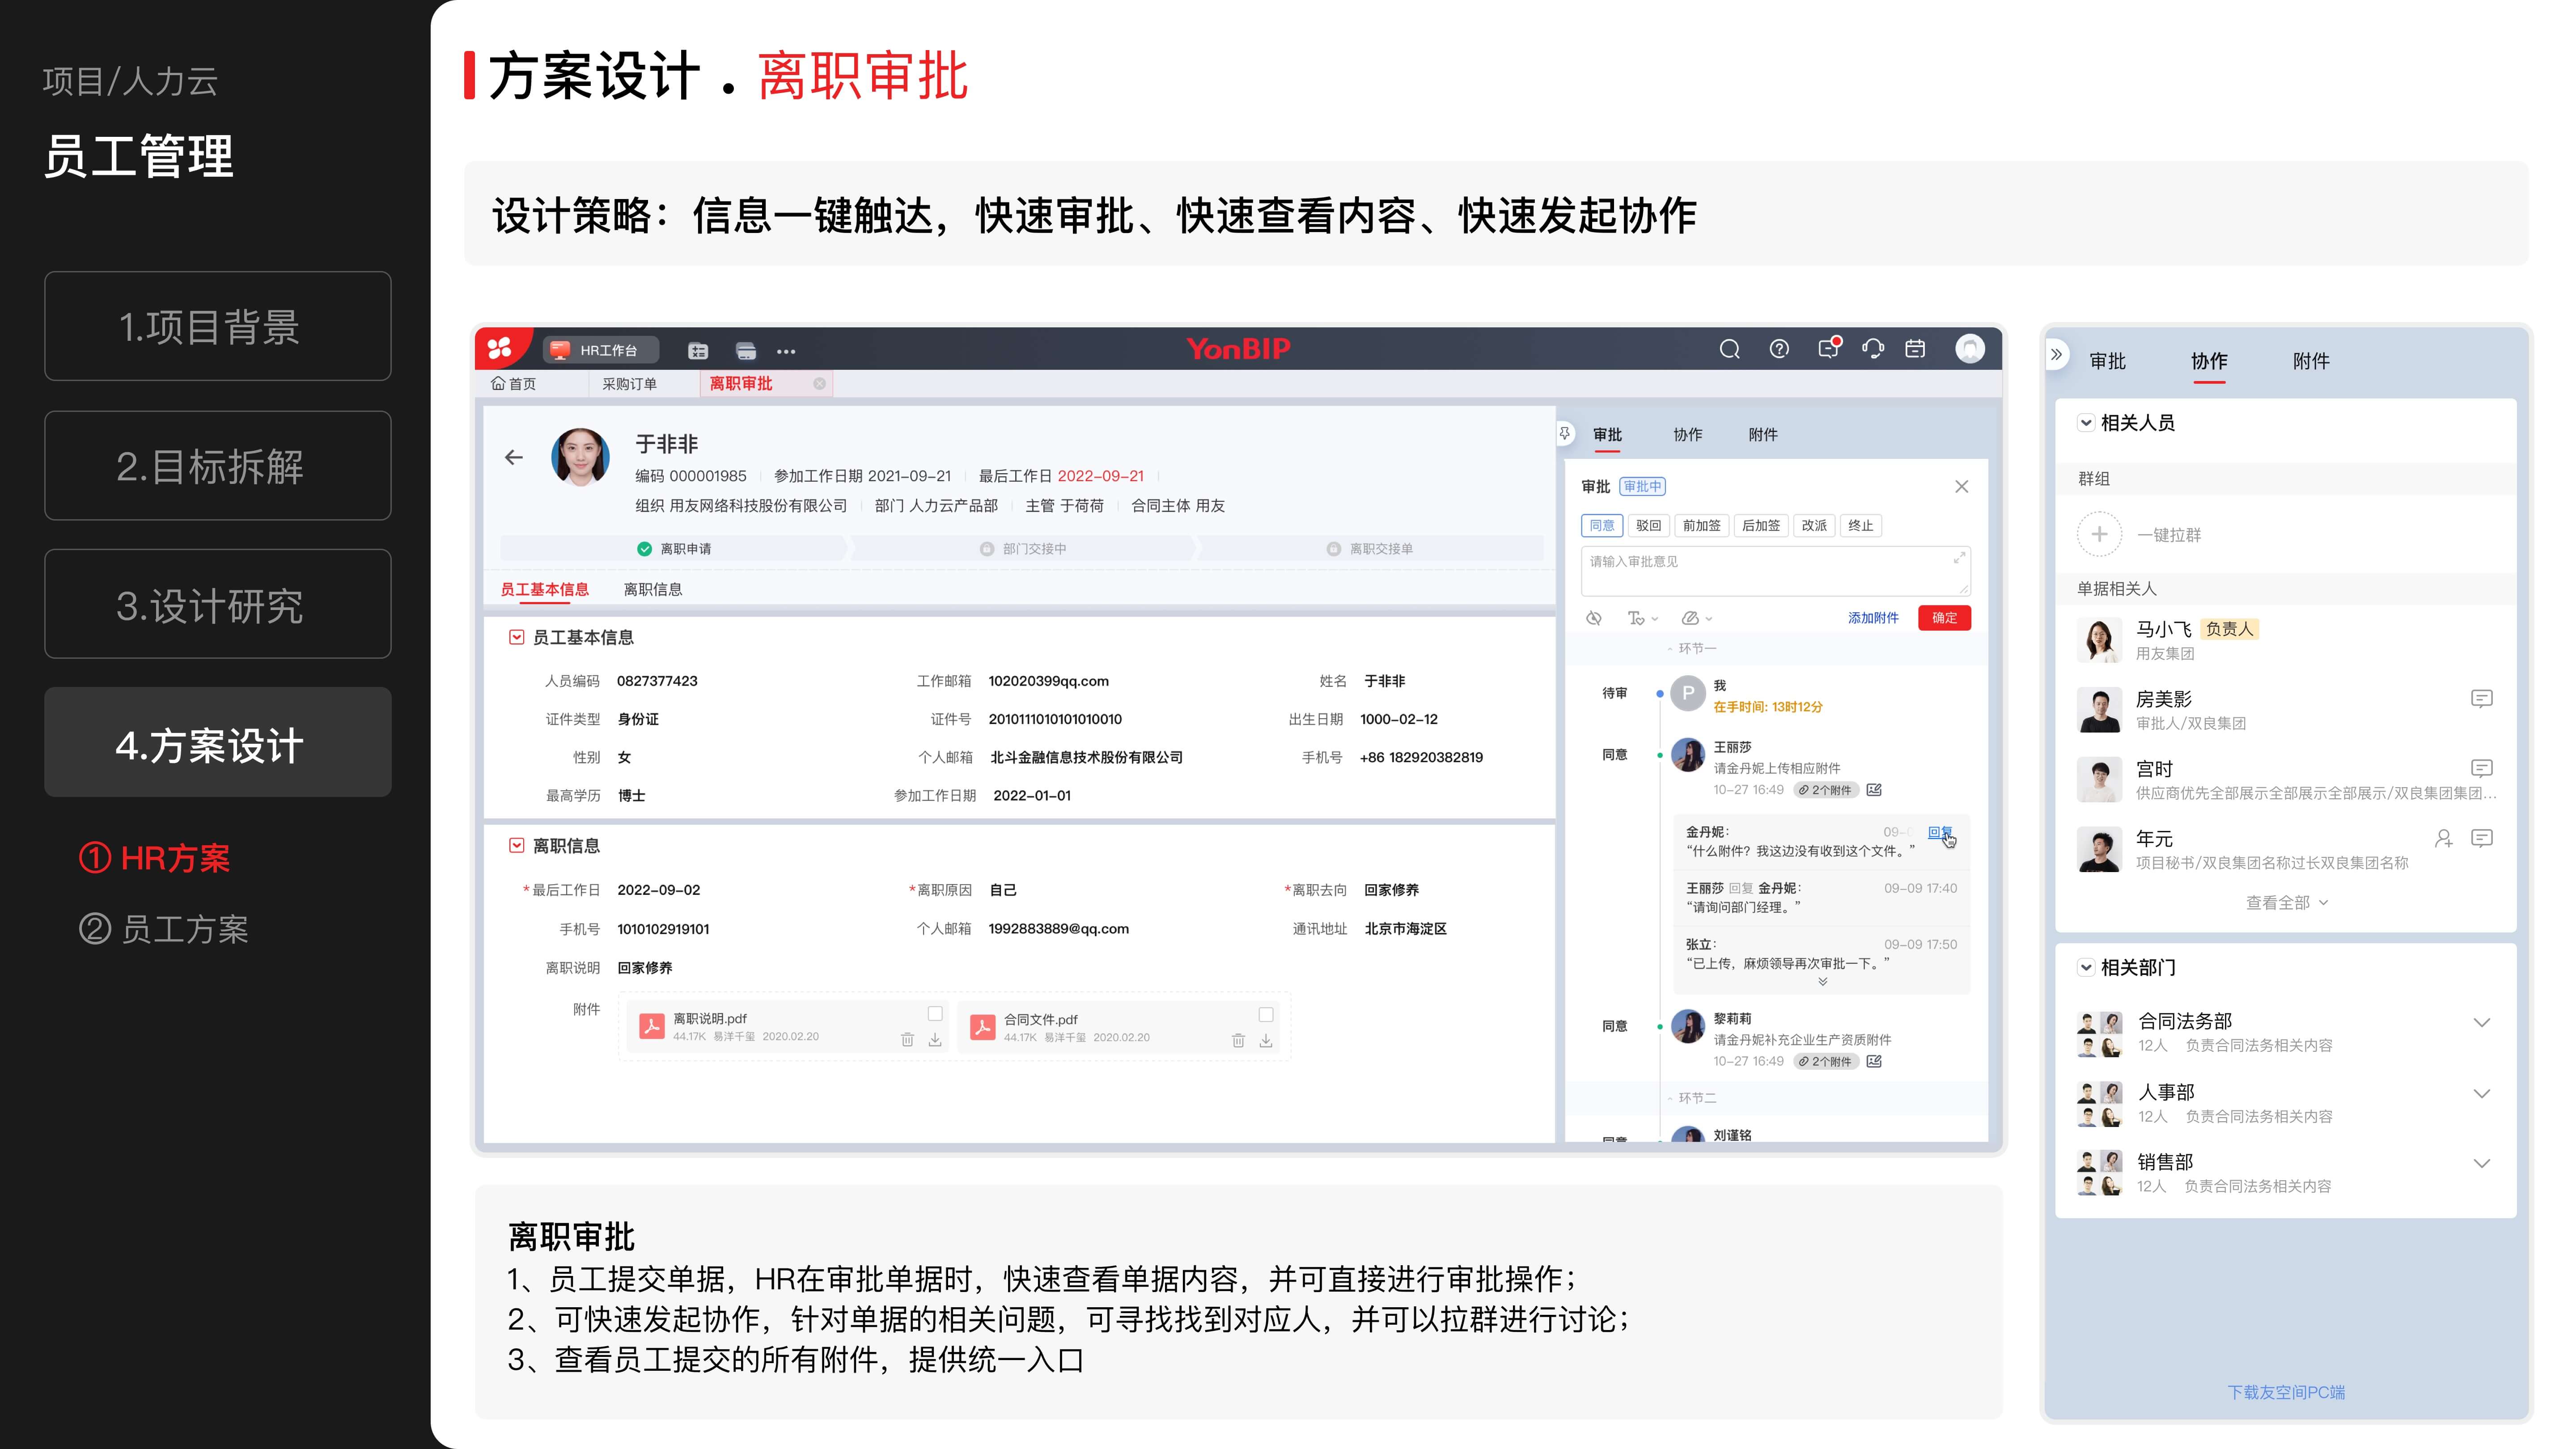Collapse the 相关人员 section
Screen dimensions: 2576x1449
pyautogui.click(x=2086, y=423)
